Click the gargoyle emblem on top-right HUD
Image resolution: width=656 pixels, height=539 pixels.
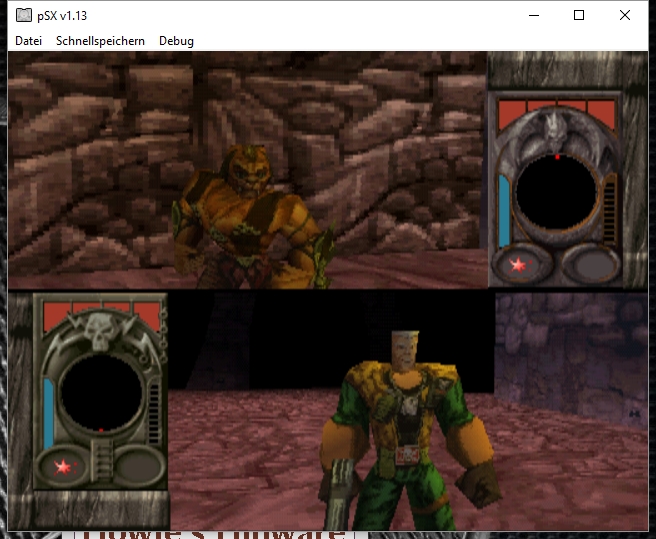point(555,131)
